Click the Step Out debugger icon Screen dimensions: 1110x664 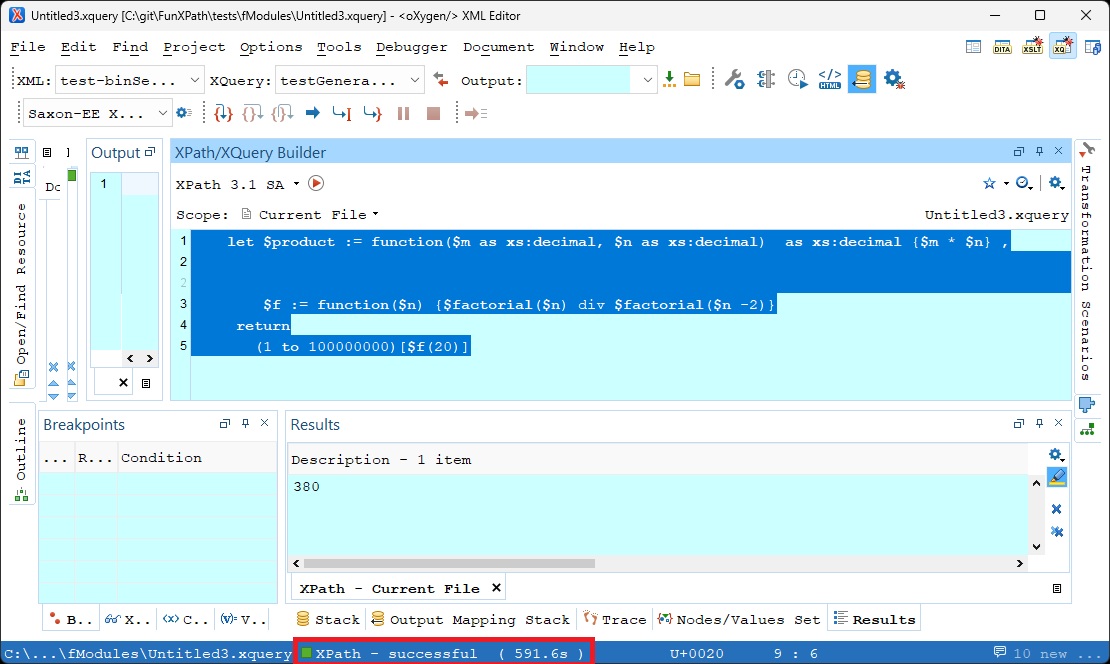pyautogui.click(x=282, y=113)
